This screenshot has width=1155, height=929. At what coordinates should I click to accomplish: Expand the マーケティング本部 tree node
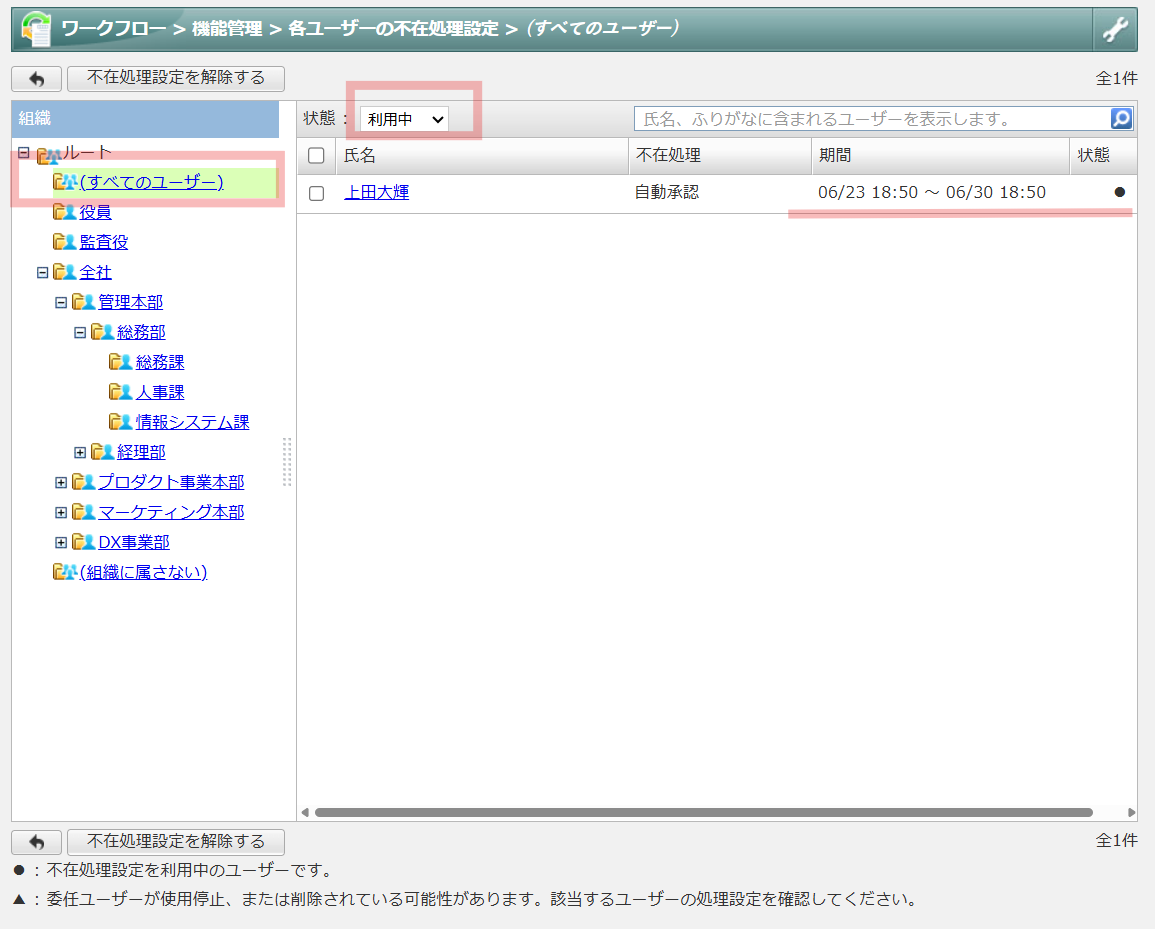pos(61,513)
